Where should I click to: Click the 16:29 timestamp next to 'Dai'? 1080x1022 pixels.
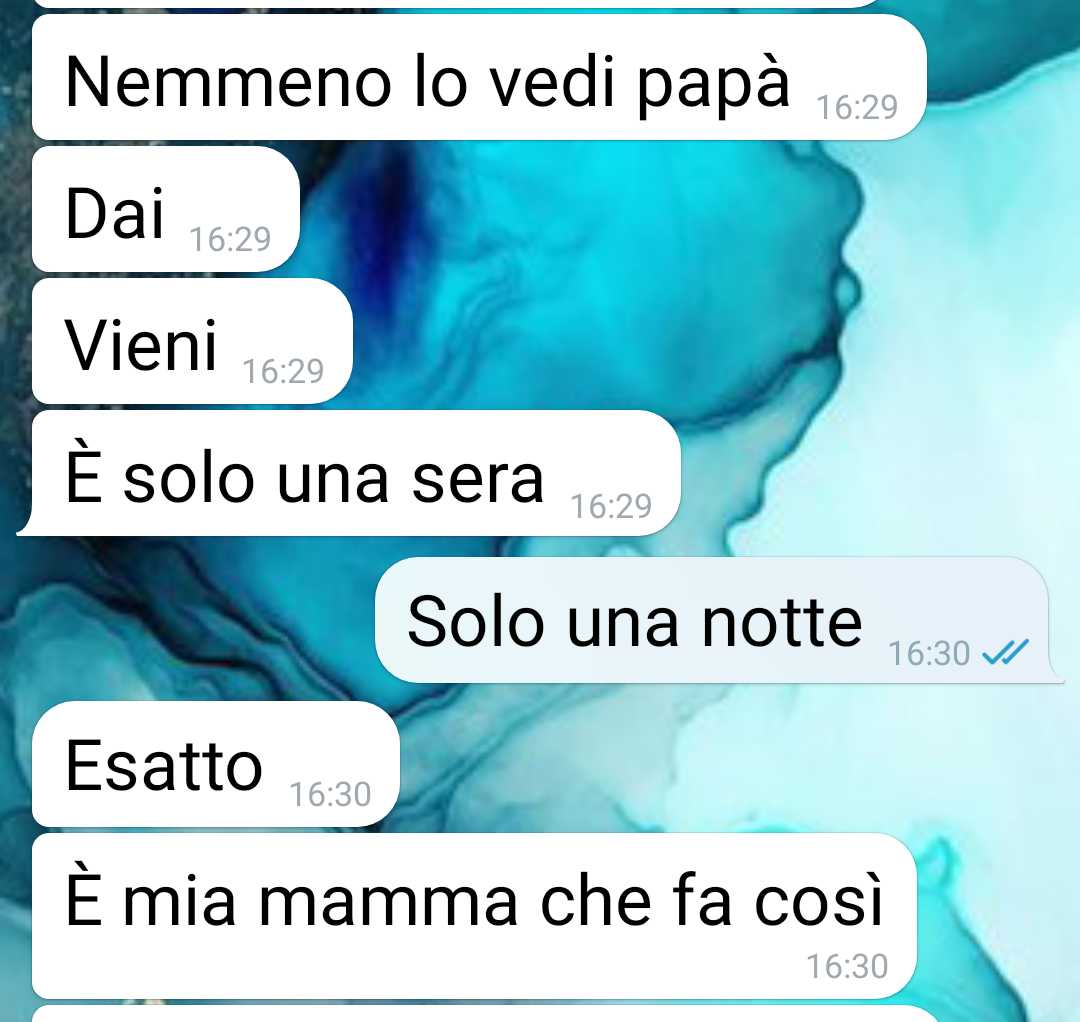230,239
